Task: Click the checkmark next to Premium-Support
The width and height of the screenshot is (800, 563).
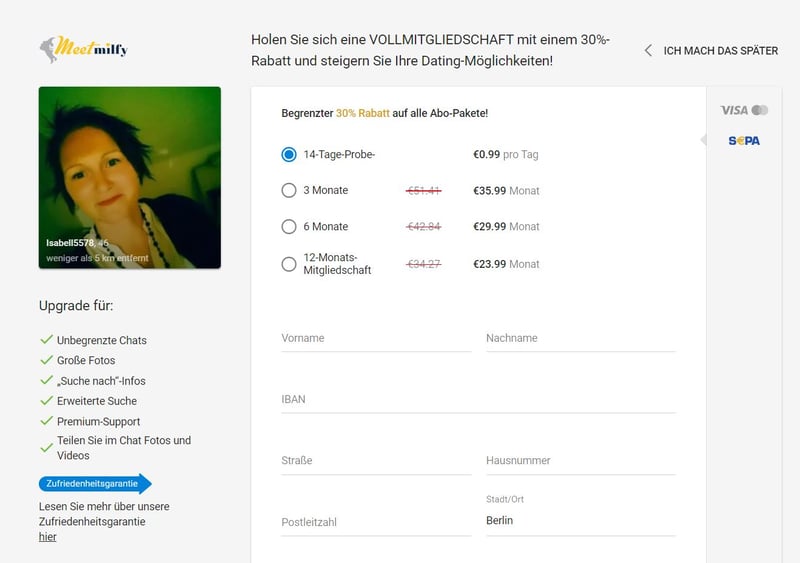Action: (x=46, y=421)
